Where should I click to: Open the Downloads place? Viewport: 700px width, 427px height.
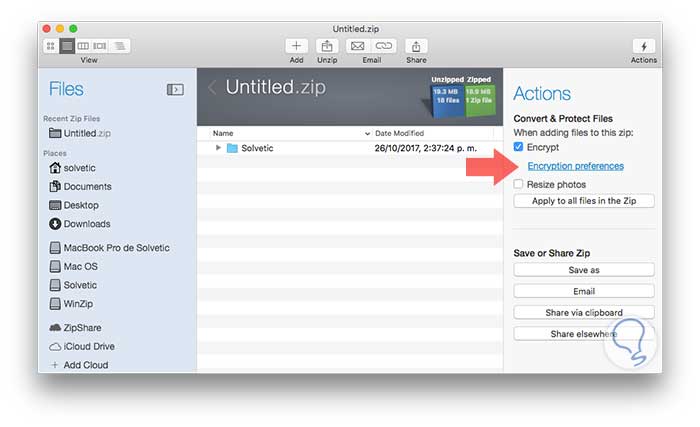(x=80, y=224)
